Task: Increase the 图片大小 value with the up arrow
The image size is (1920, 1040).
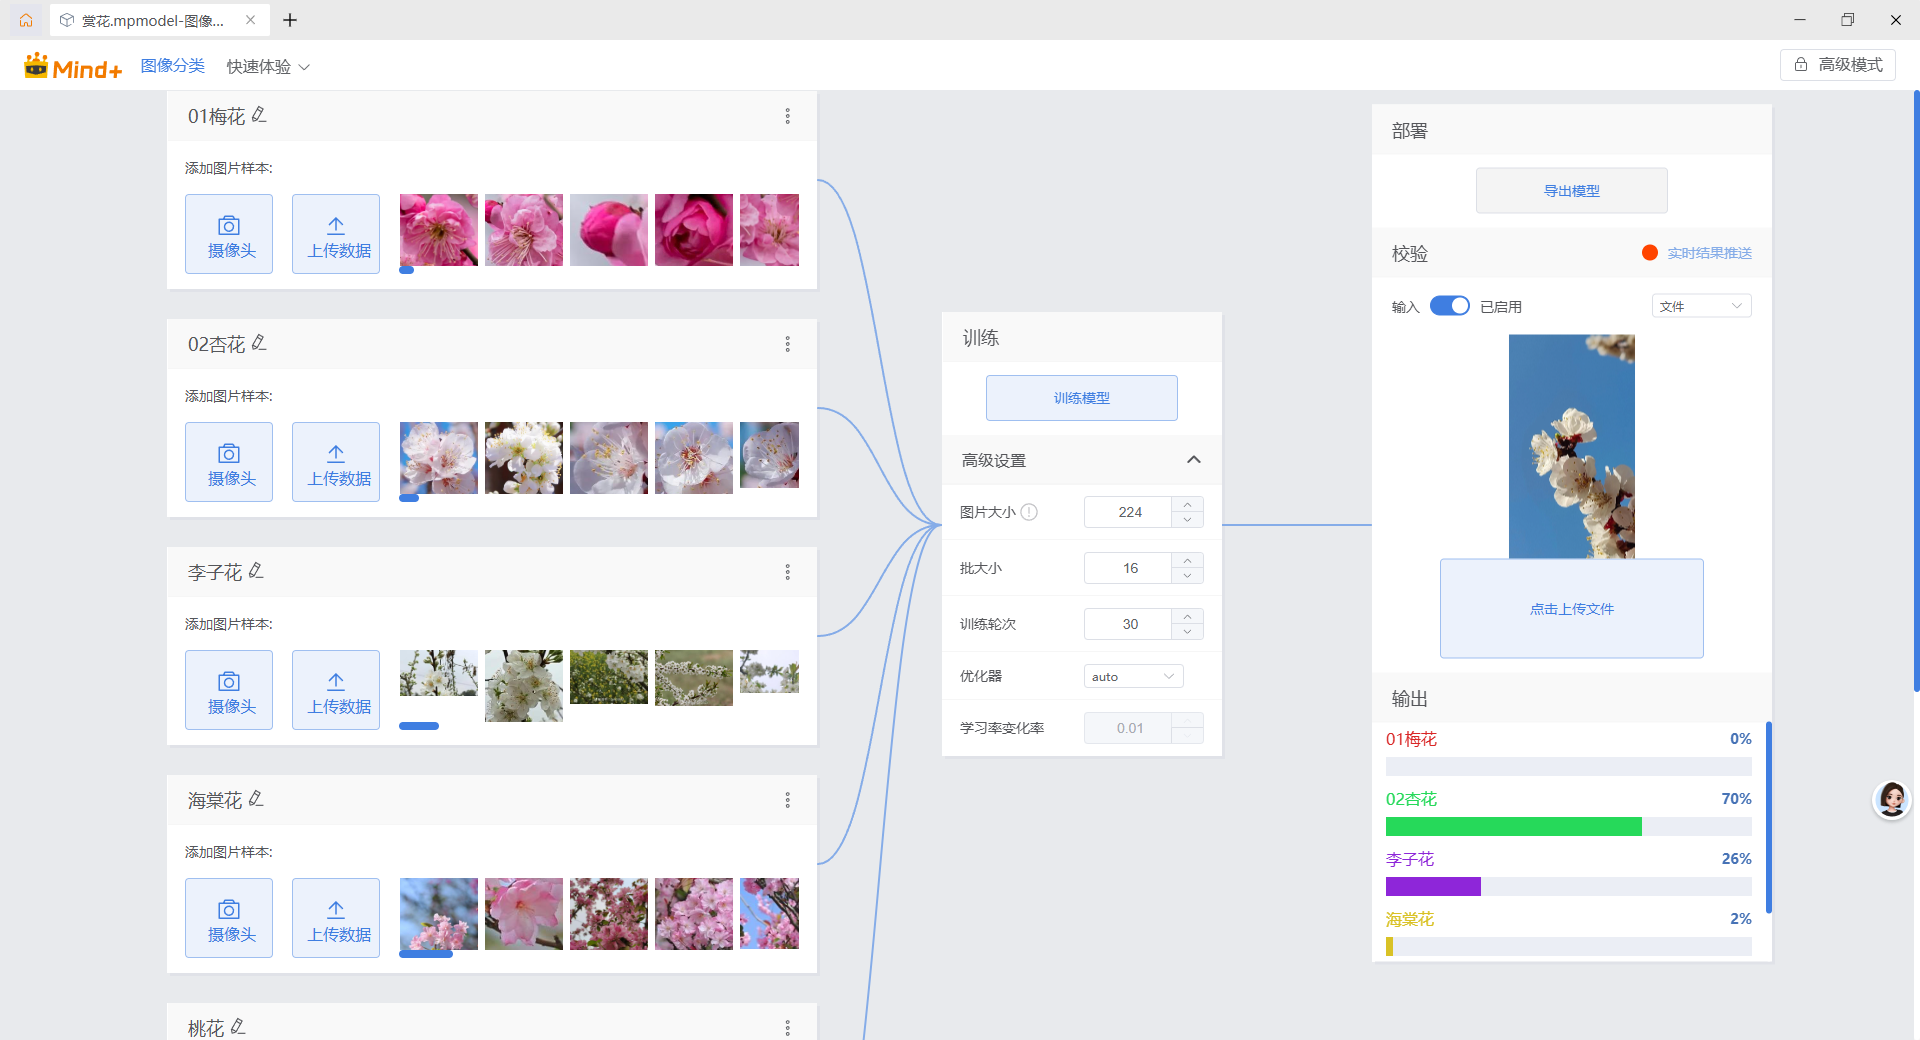Action: pos(1187,505)
